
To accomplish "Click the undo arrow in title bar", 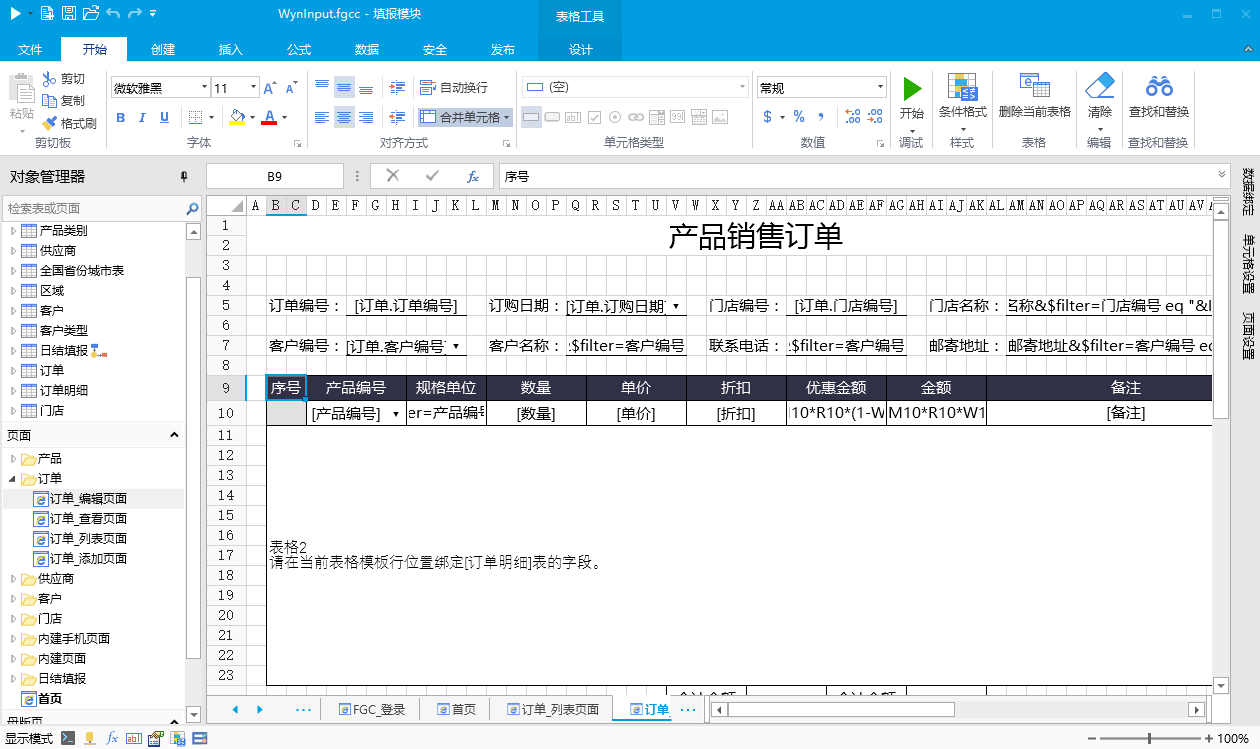I will click(x=112, y=13).
